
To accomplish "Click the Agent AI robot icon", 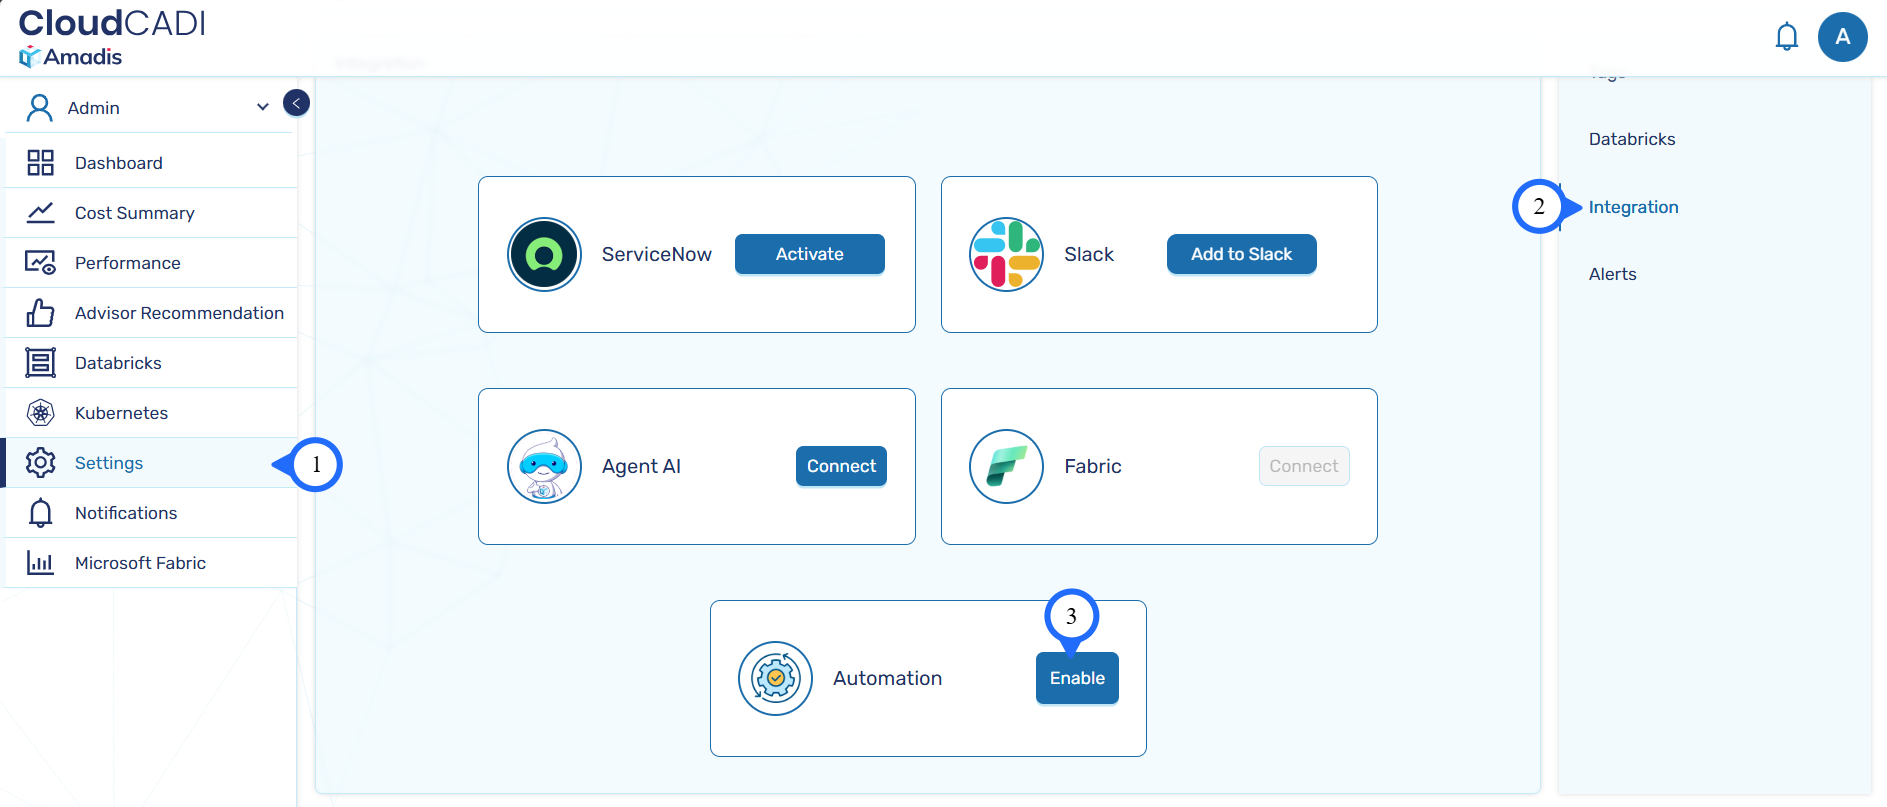I will (544, 466).
